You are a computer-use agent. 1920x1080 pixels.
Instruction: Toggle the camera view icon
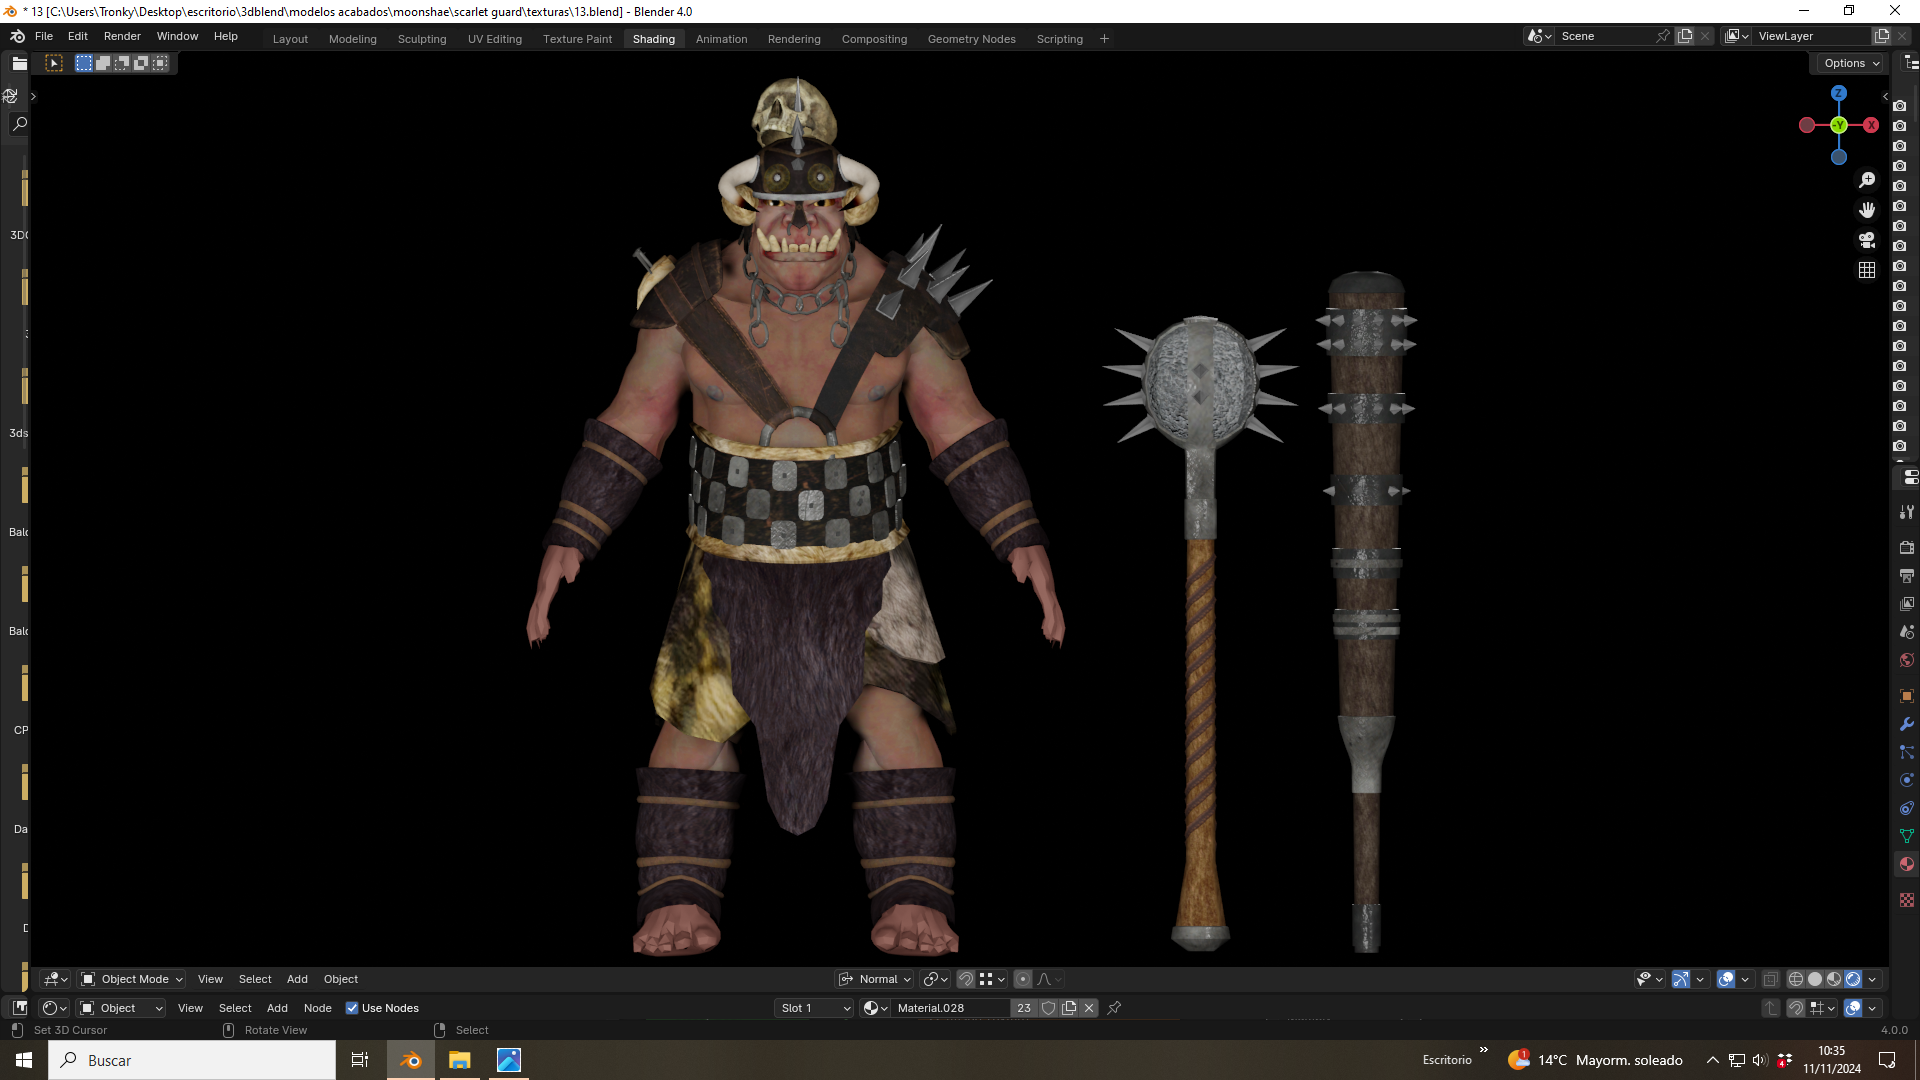pyautogui.click(x=1866, y=240)
